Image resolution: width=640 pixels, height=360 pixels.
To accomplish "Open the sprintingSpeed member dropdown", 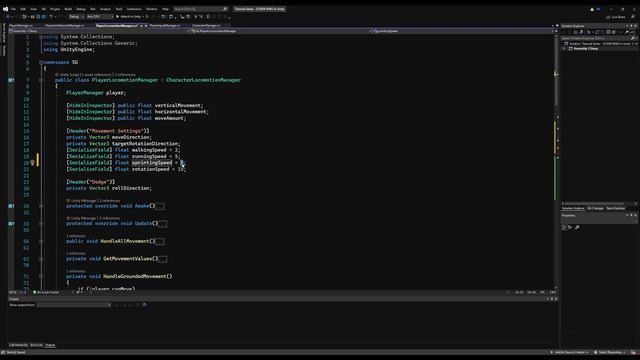I will [x=462, y=31].
